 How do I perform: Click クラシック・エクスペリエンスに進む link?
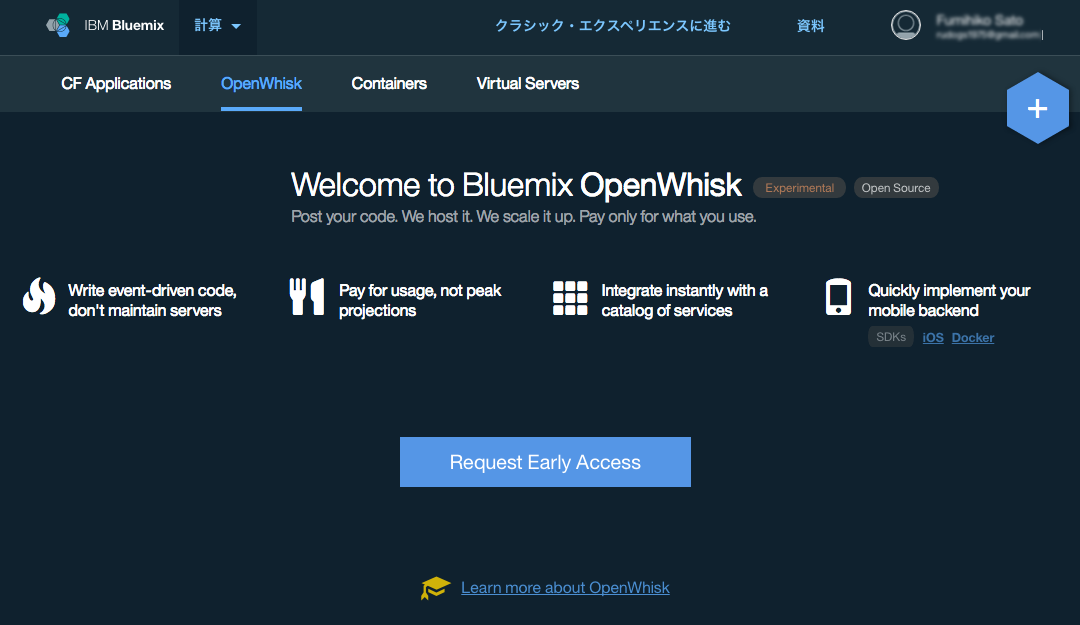(x=613, y=25)
